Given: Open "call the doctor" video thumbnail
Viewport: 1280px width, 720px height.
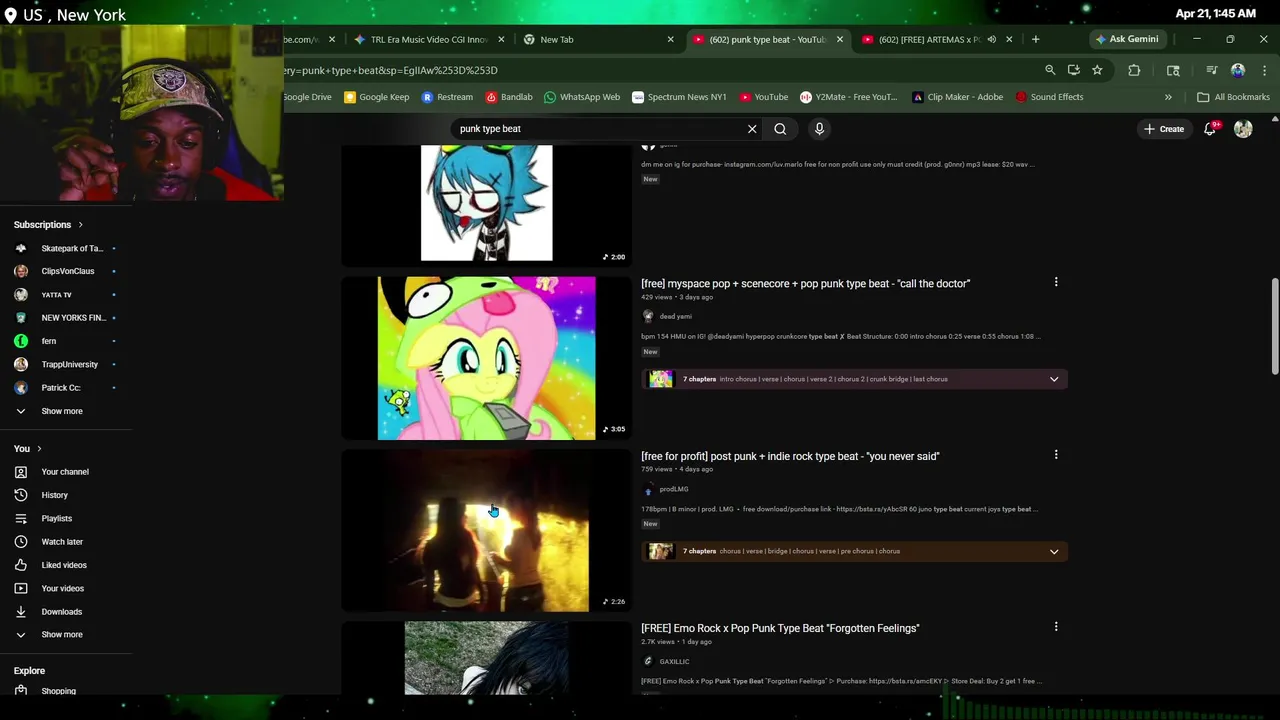Looking at the screenshot, I should click(486, 358).
